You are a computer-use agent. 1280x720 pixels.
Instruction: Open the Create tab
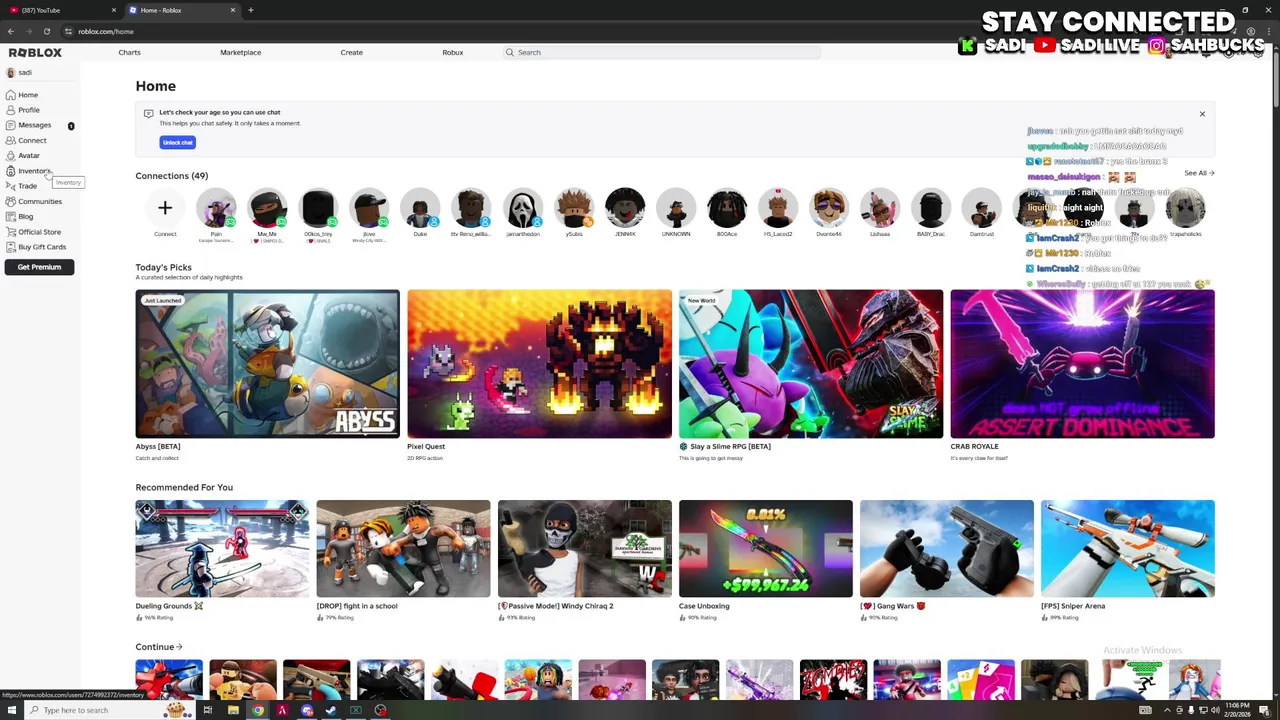[x=351, y=52]
